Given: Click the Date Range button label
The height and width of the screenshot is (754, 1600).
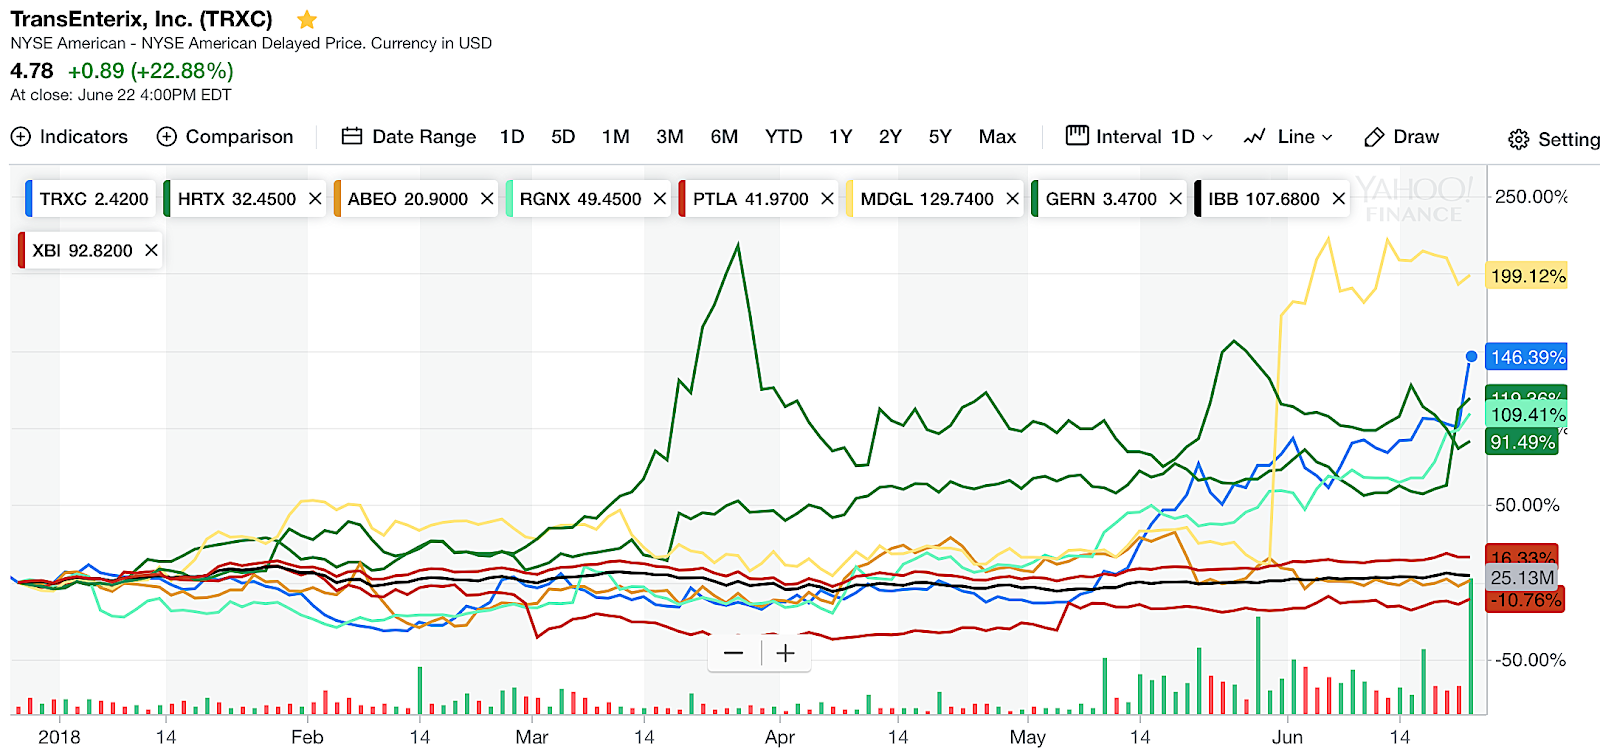Looking at the screenshot, I should 424,137.
